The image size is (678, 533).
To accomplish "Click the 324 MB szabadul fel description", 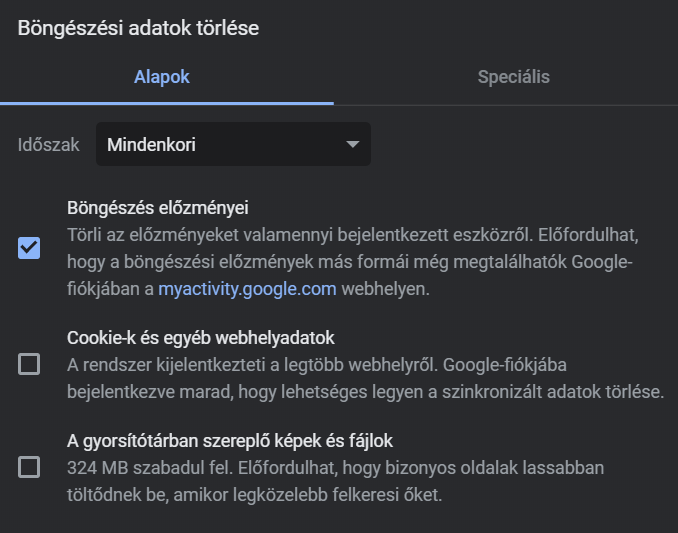I will [x=336, y=481].
